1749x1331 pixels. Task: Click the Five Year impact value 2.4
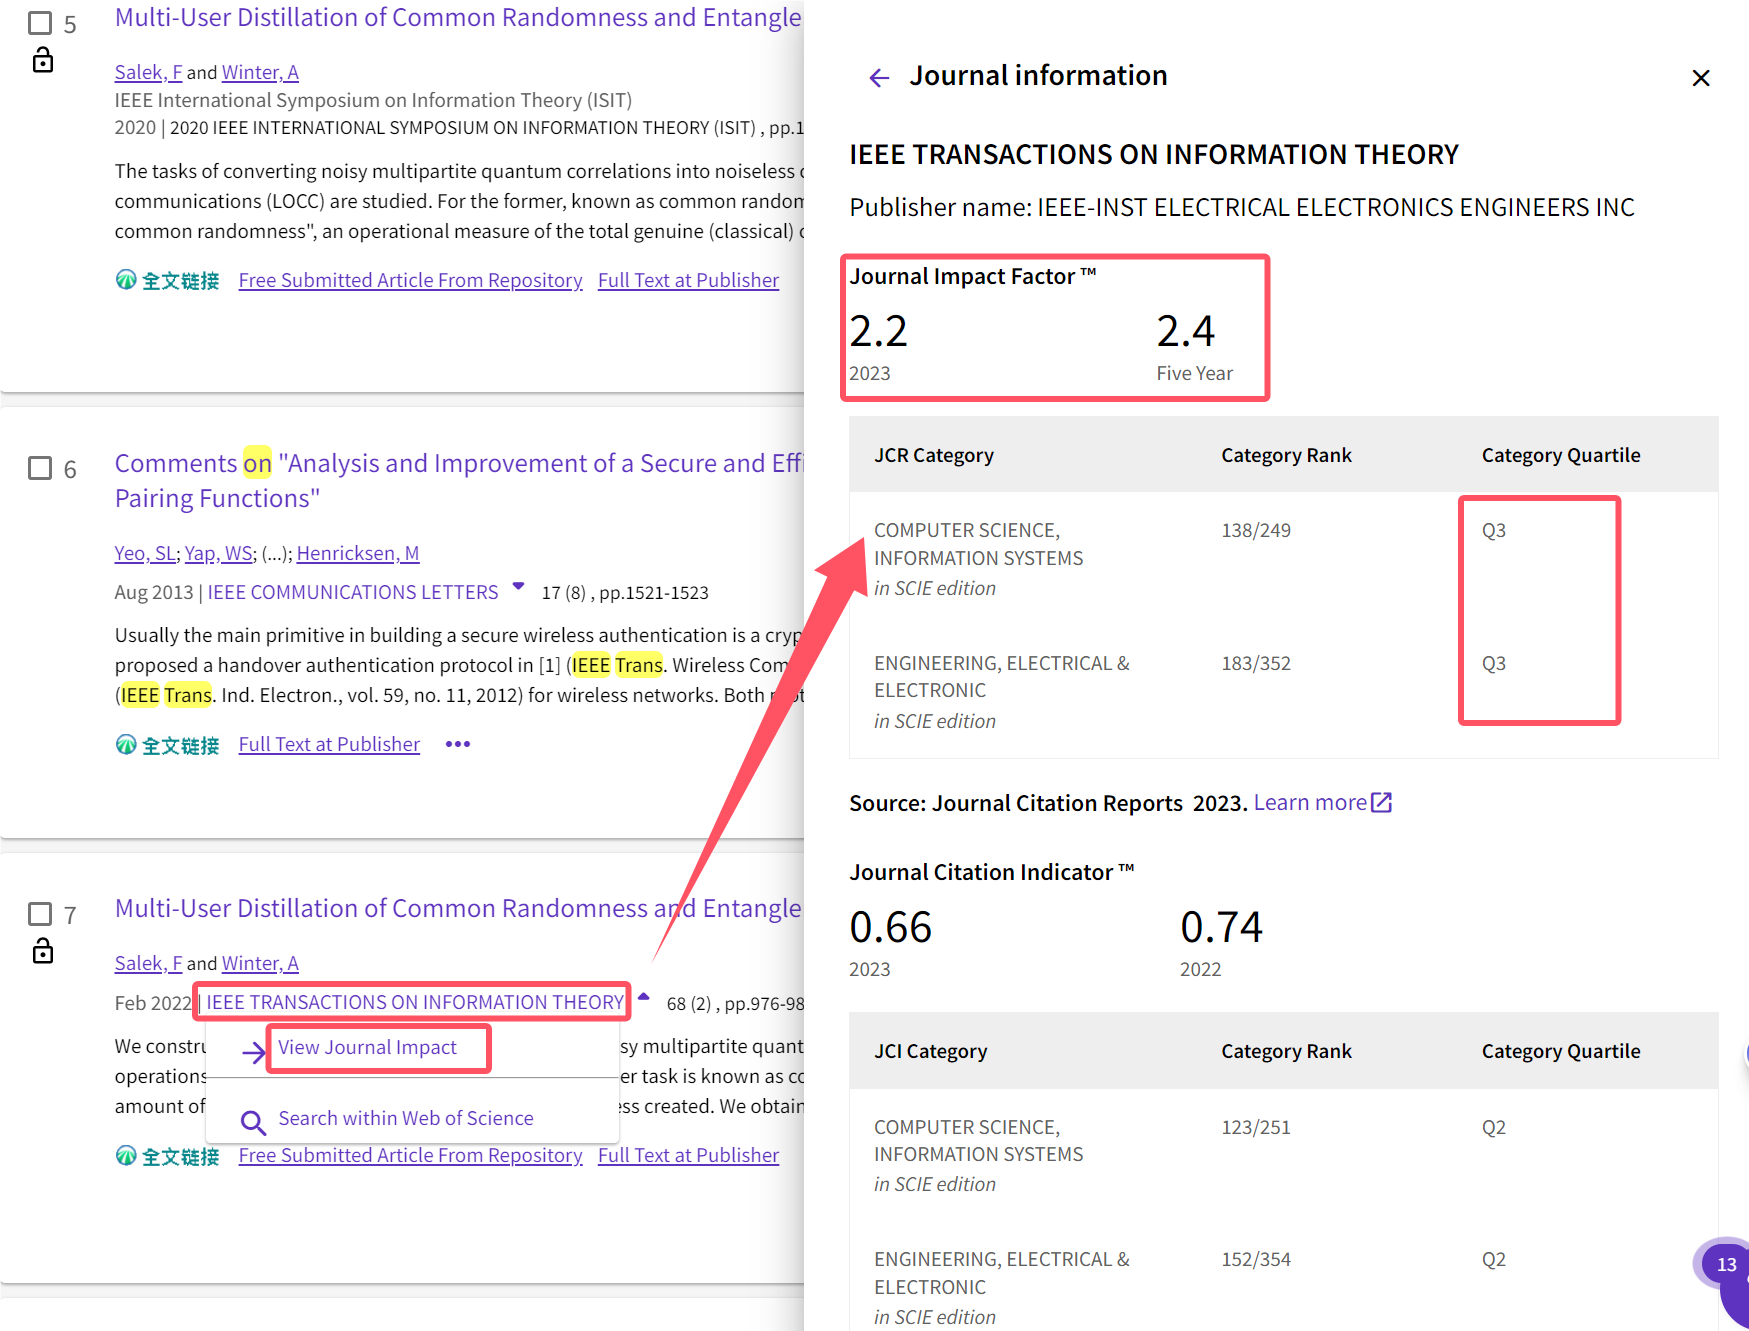coord(1186,331)
